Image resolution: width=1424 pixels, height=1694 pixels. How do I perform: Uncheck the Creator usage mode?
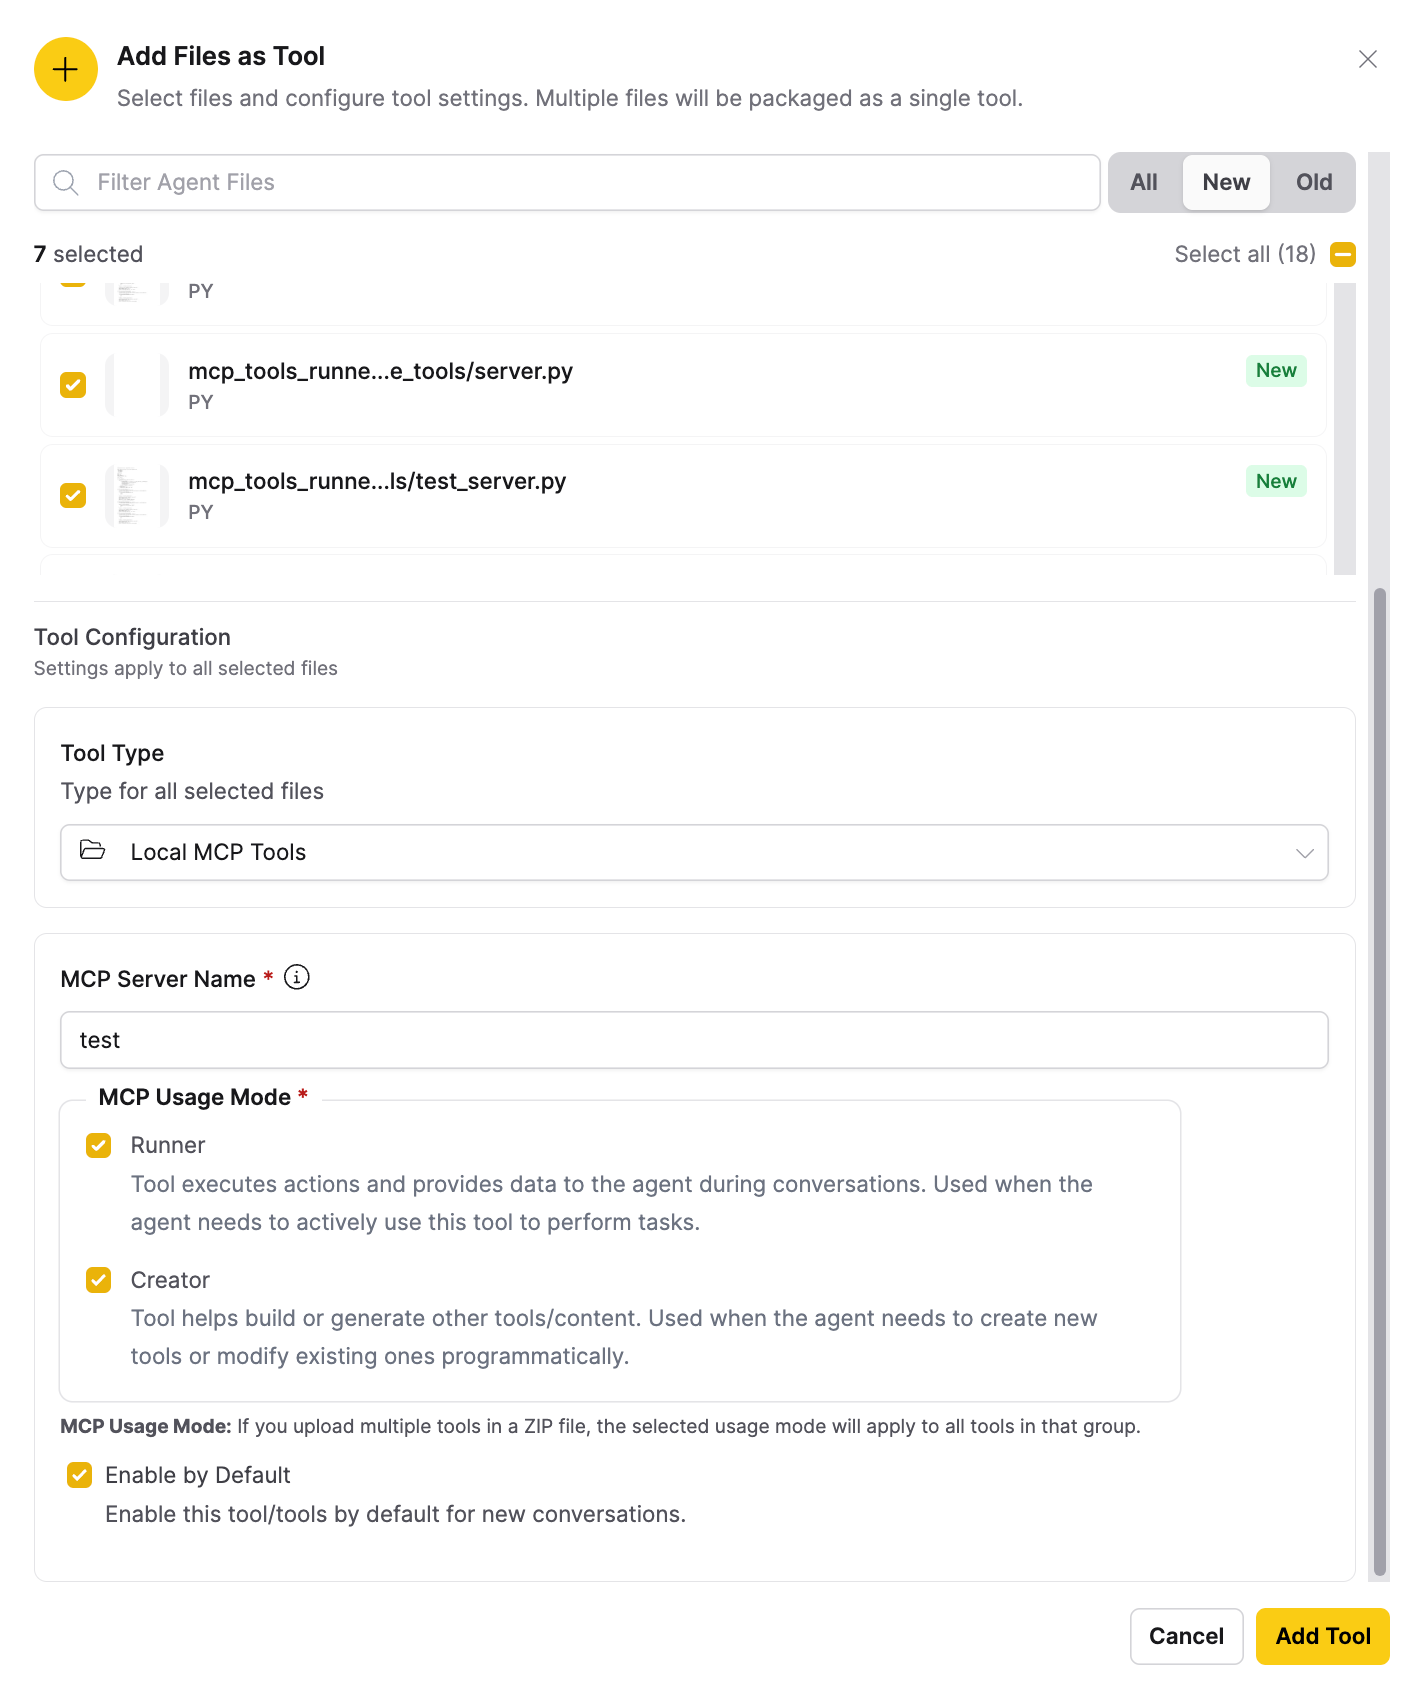pos(98,1280)
